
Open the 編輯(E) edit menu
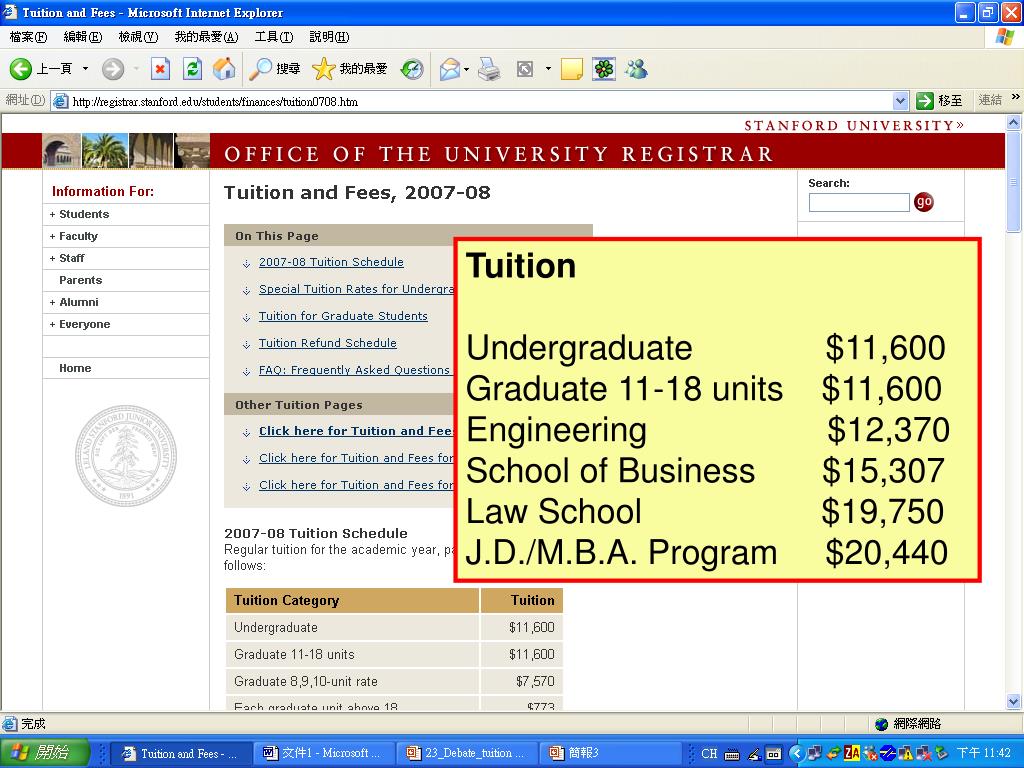point(83,37)
